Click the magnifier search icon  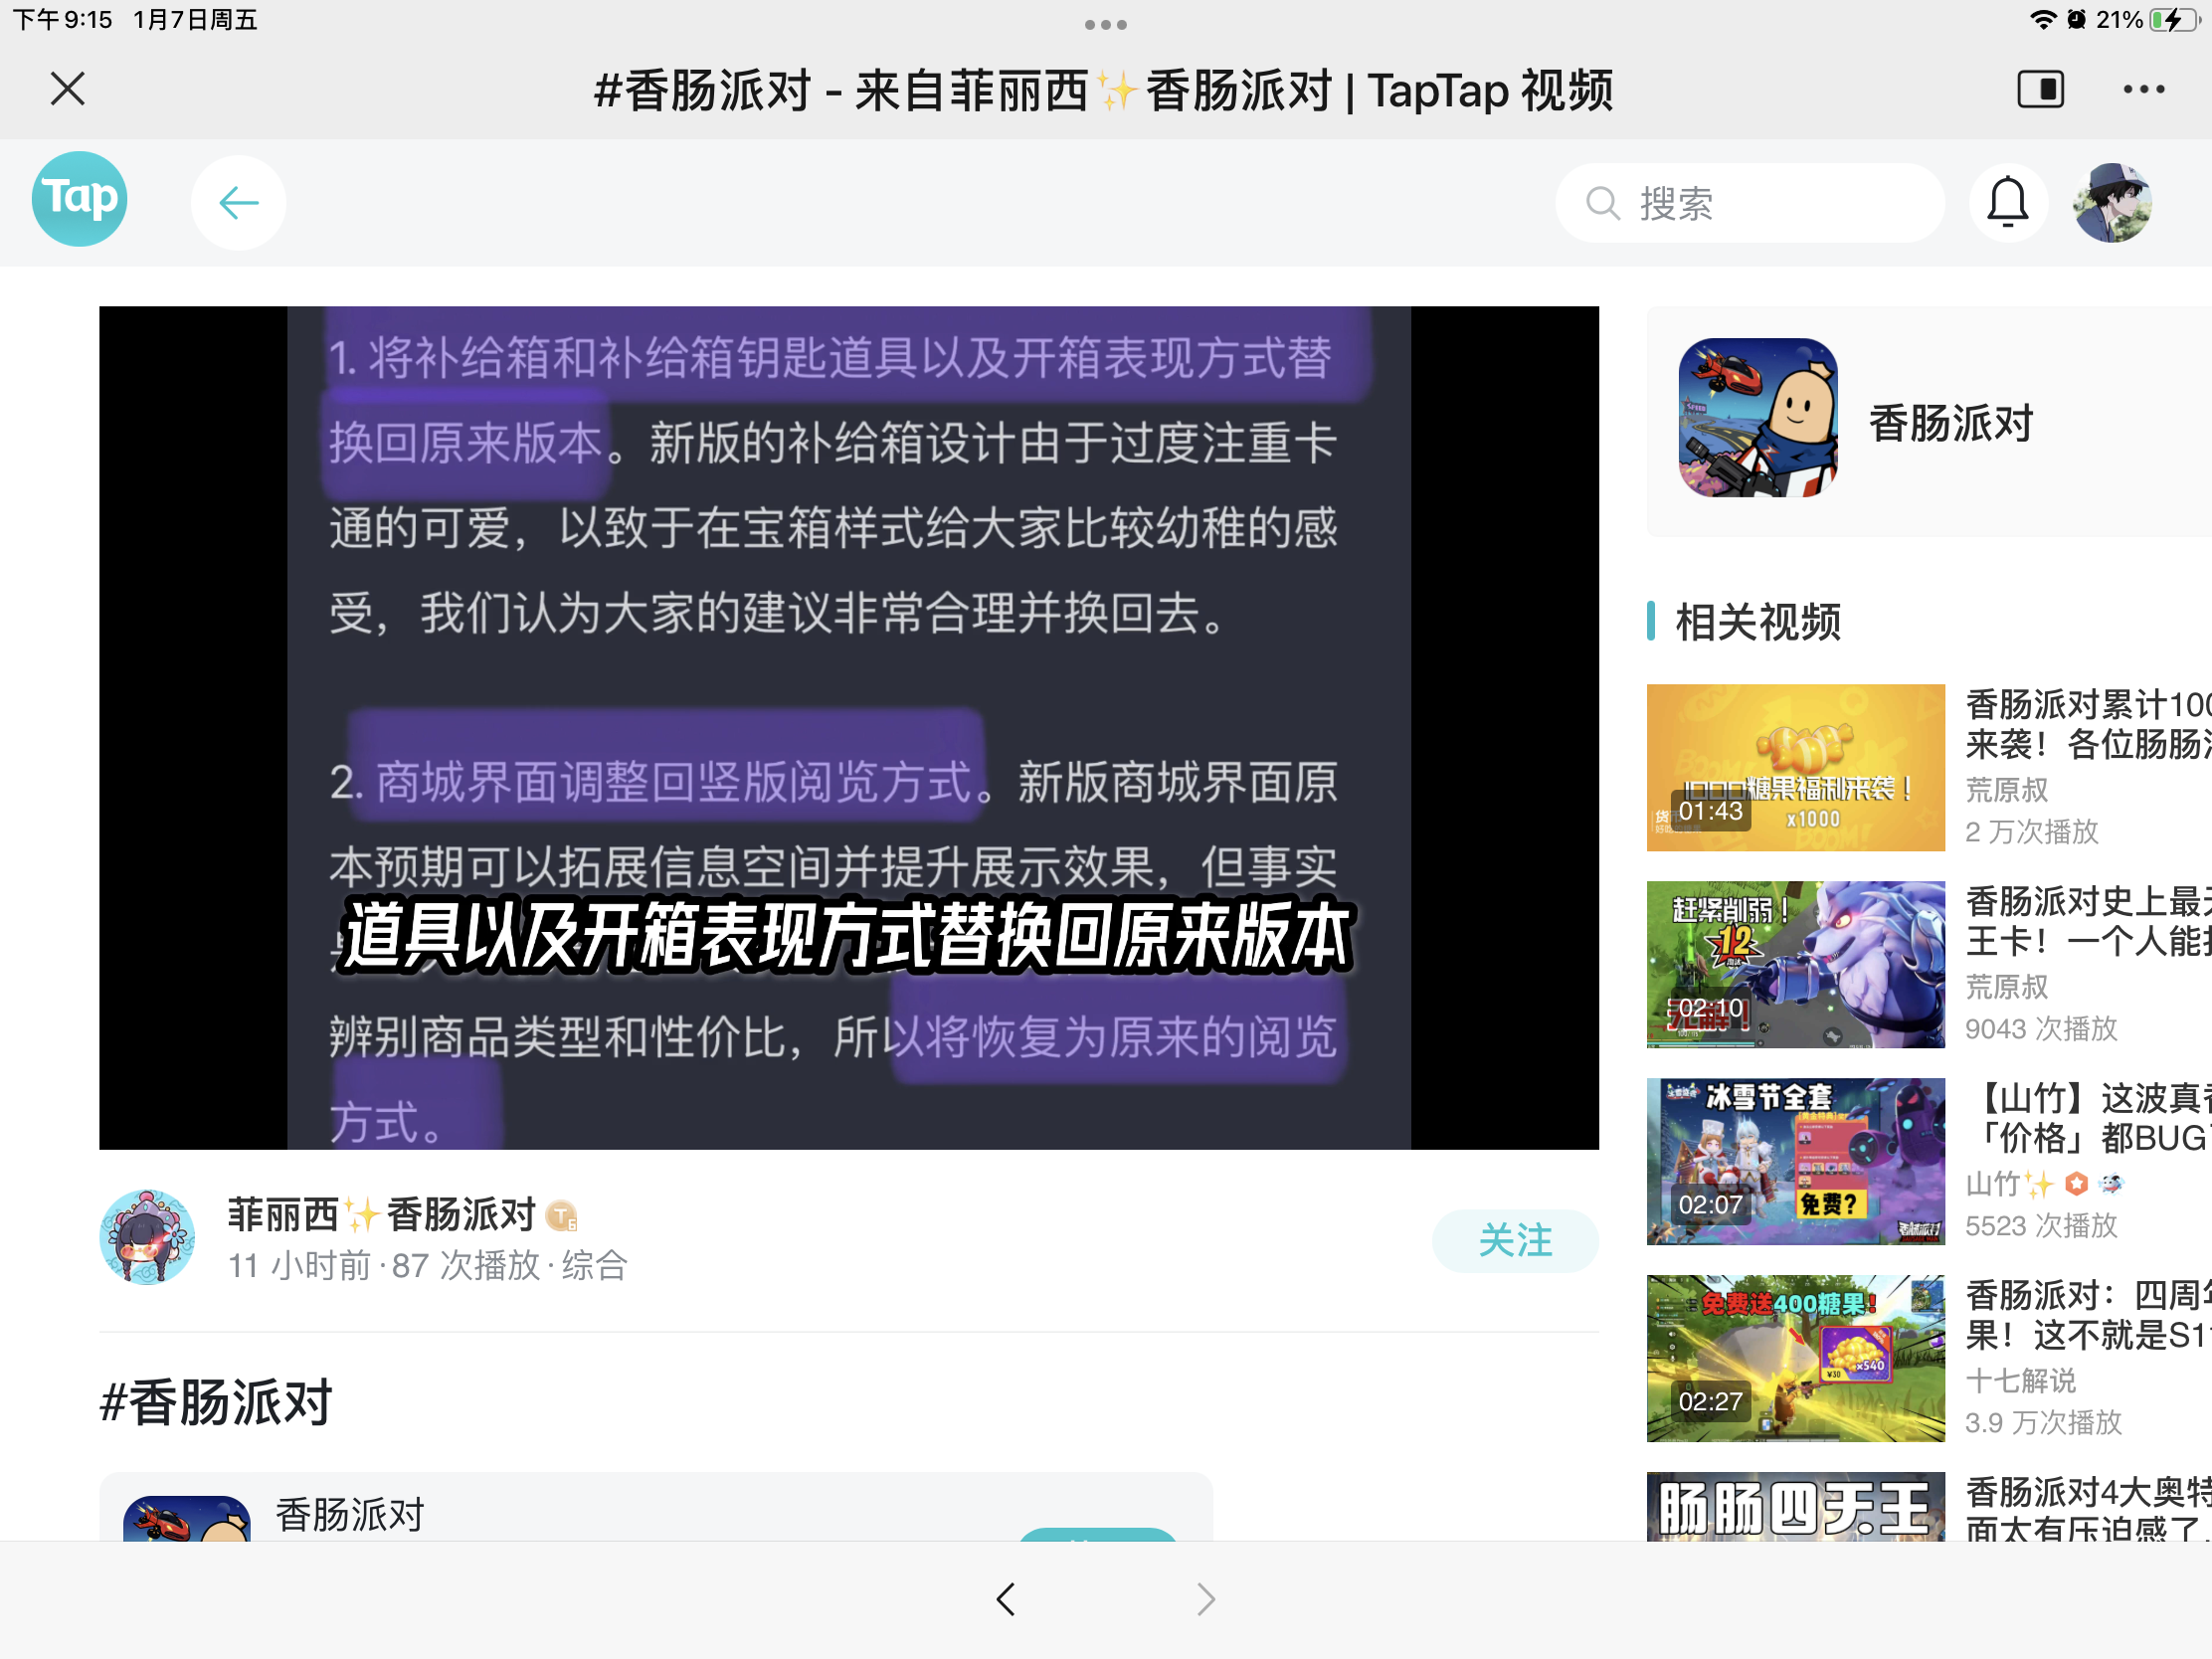click(1602, 203)
